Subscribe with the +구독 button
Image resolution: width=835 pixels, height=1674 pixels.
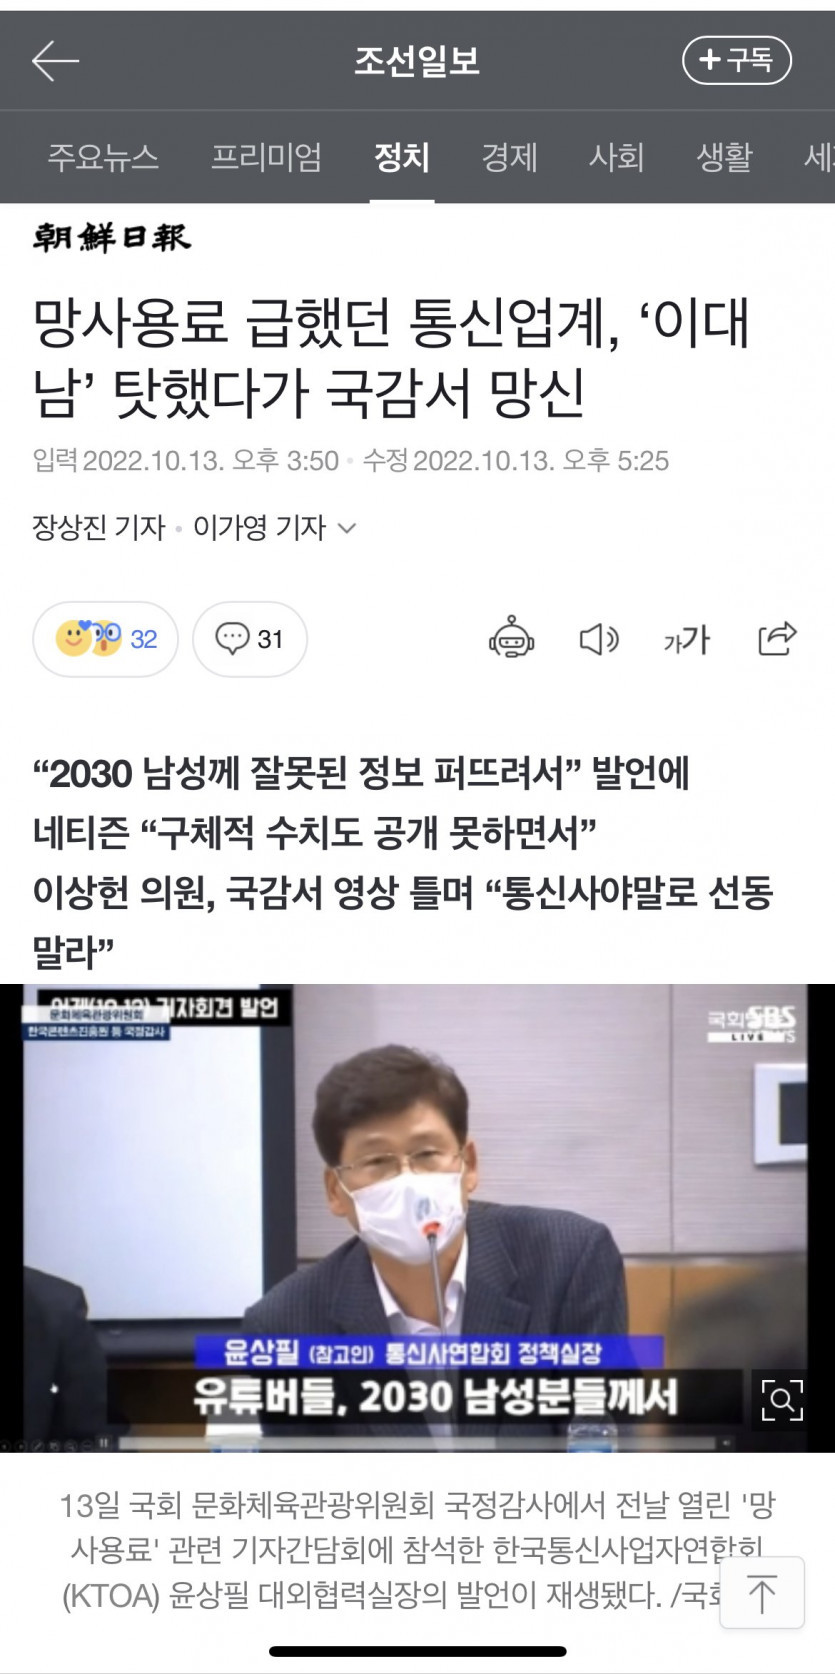[737, 60]
